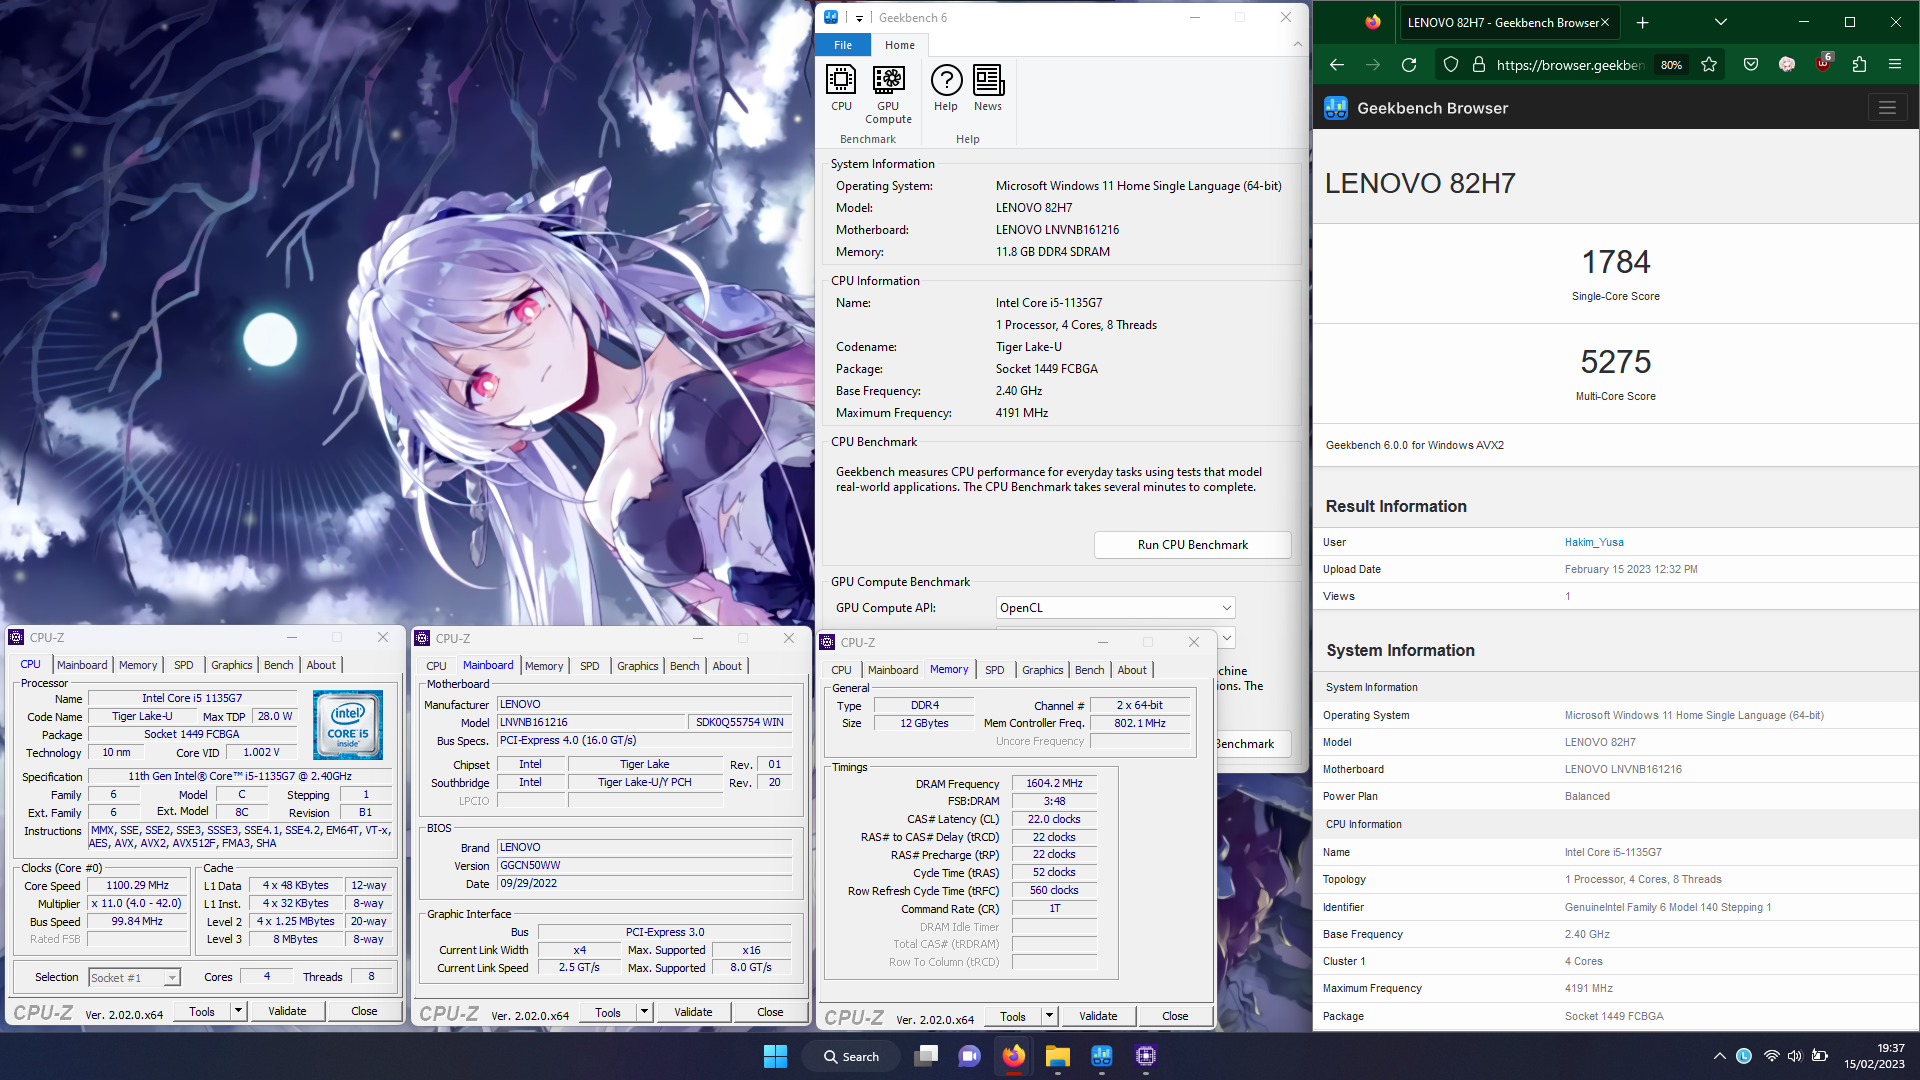Open About tab in CPU-Z Memory window
Viewport: 1920px width, 1080px height.
coord(1132,670)
